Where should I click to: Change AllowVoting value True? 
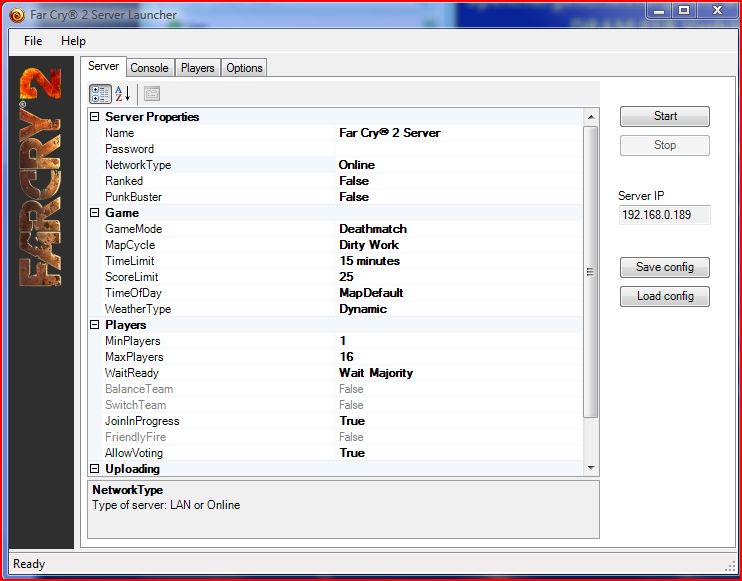pyautogui.click(x=352, y=453)
